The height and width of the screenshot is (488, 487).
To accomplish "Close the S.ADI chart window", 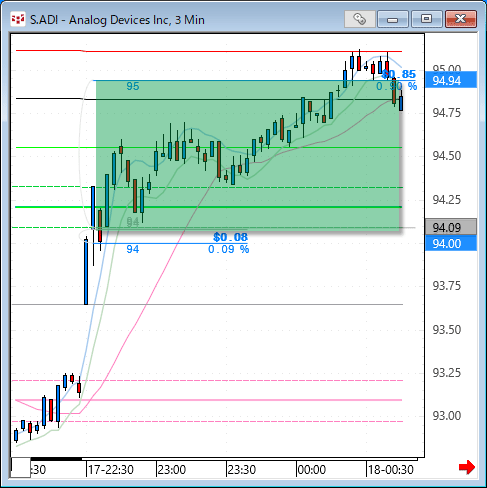I will coord(461,19).
